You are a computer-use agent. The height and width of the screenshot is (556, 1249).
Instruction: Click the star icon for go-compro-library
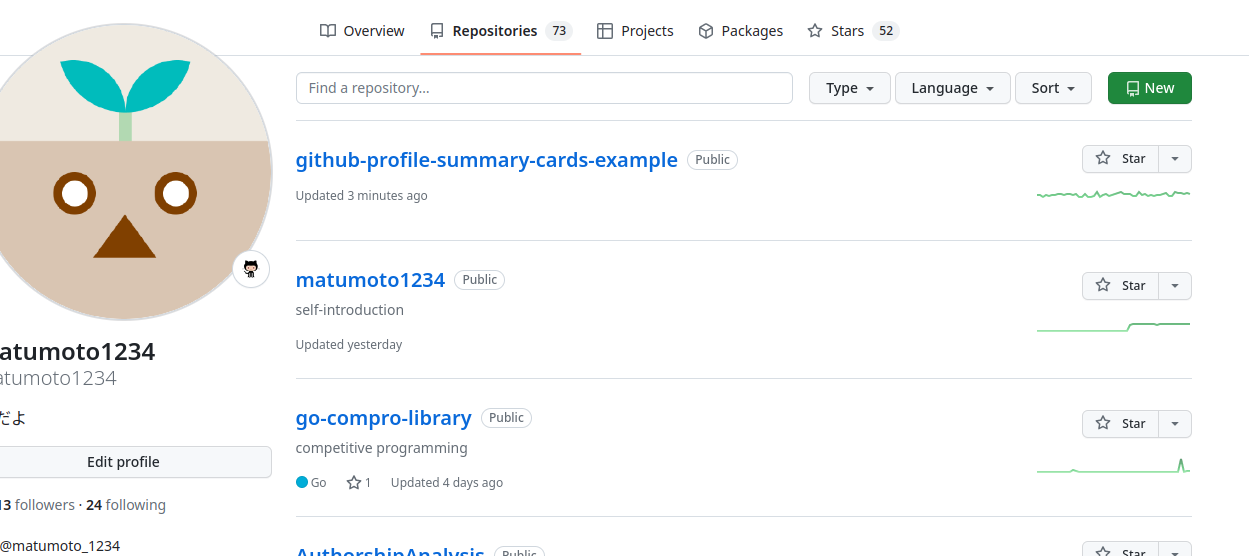click(1103, 423)
